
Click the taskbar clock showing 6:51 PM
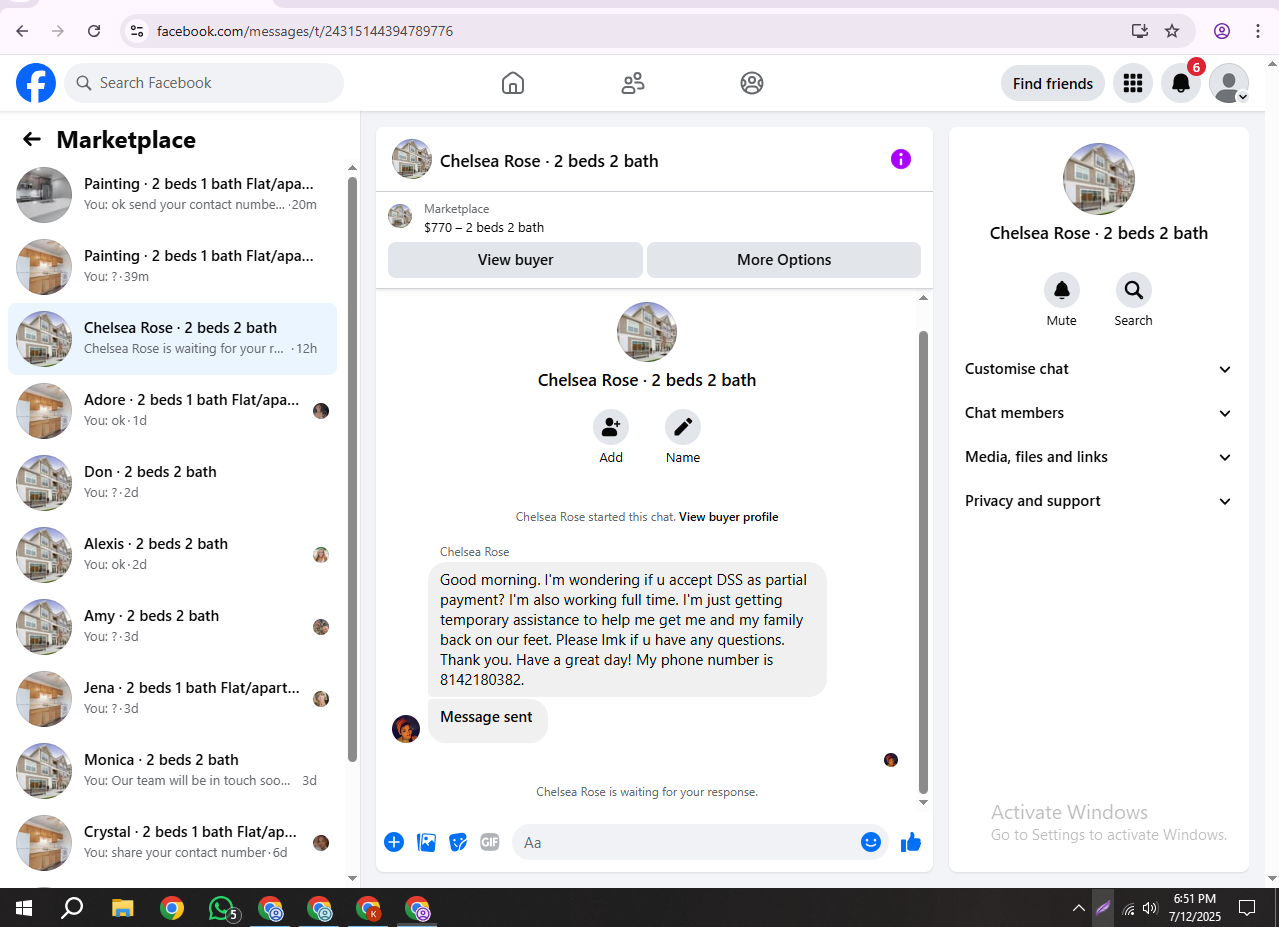pyautogui.click(x=1195, y=908)
